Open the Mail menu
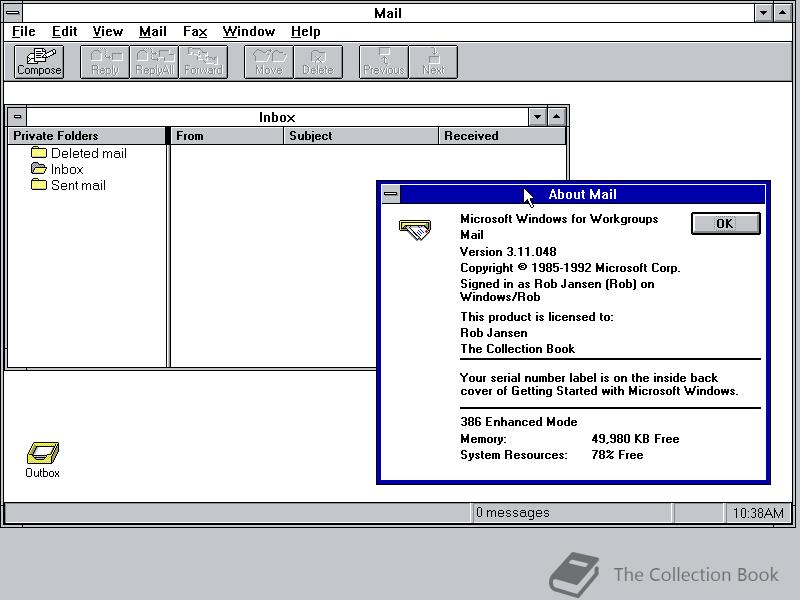The height and width of the screenshot is (600, 800). [x=153, y=32]
